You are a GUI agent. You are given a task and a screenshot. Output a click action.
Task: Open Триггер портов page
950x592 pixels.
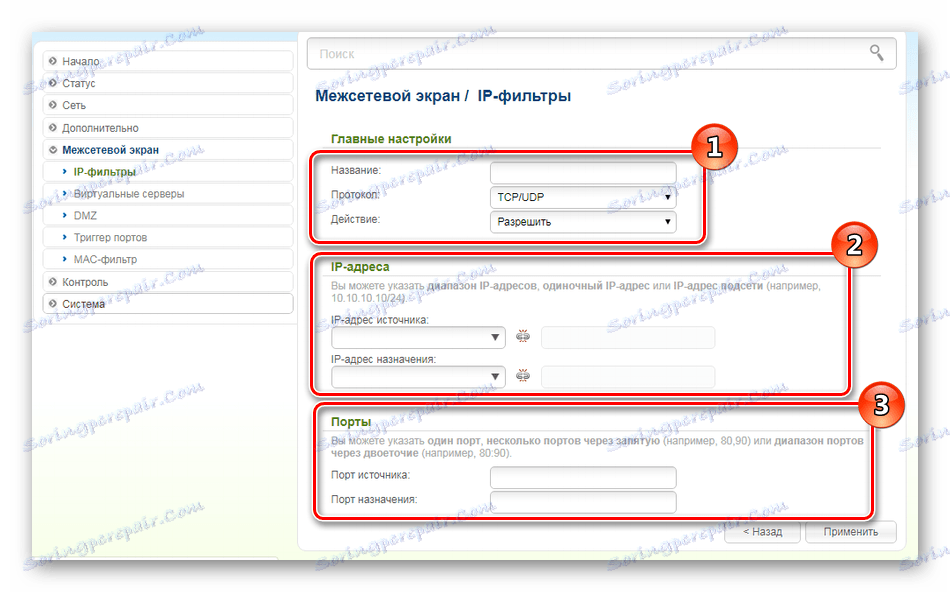(x=168, y=238)
